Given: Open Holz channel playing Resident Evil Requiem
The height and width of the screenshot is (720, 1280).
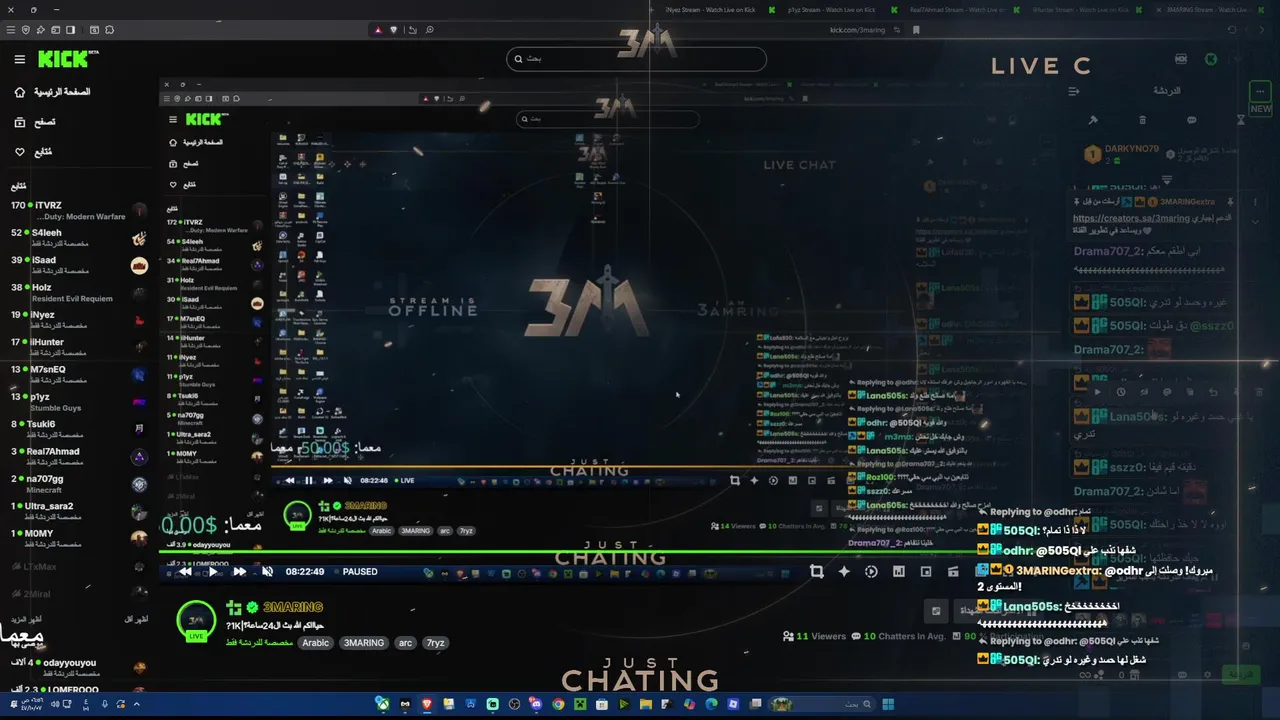Looking at the screenshot, I should [x=78, y=293].
